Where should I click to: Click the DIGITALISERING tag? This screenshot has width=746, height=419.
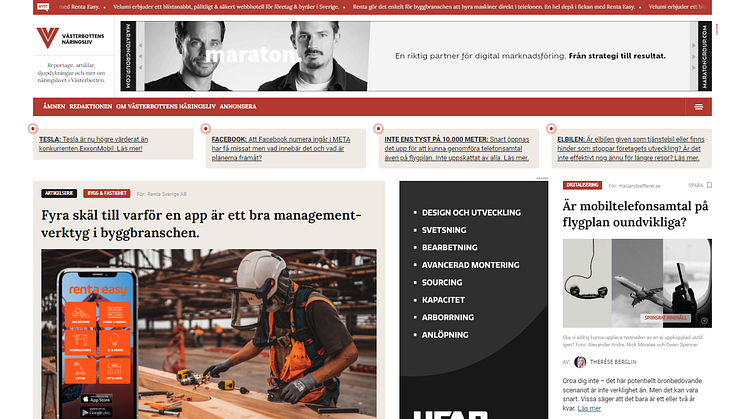coord(582,185)
